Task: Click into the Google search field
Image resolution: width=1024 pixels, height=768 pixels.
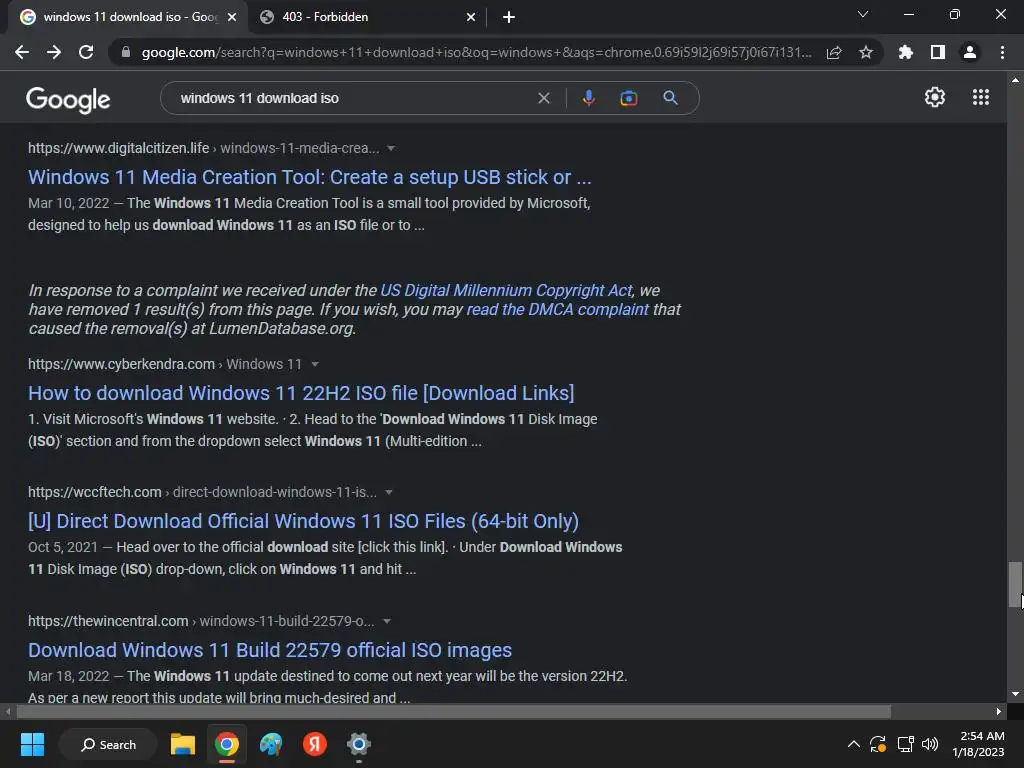Action: click(x=353, y=99)
